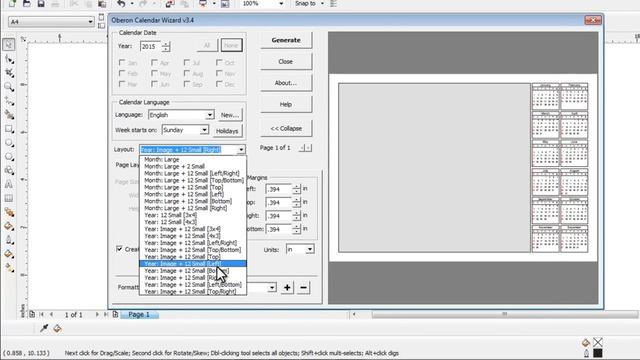Click the Generate button
640x360 pixels.
pos(286,40)
